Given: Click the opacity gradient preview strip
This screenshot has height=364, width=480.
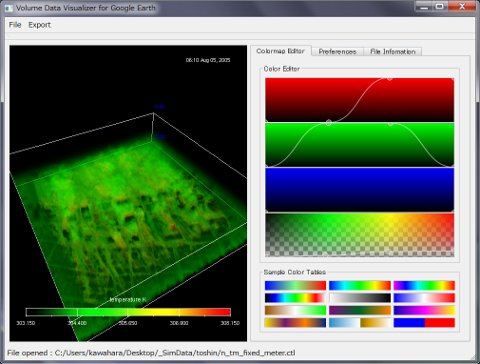Looking at the screenshot, I should 359,235.
